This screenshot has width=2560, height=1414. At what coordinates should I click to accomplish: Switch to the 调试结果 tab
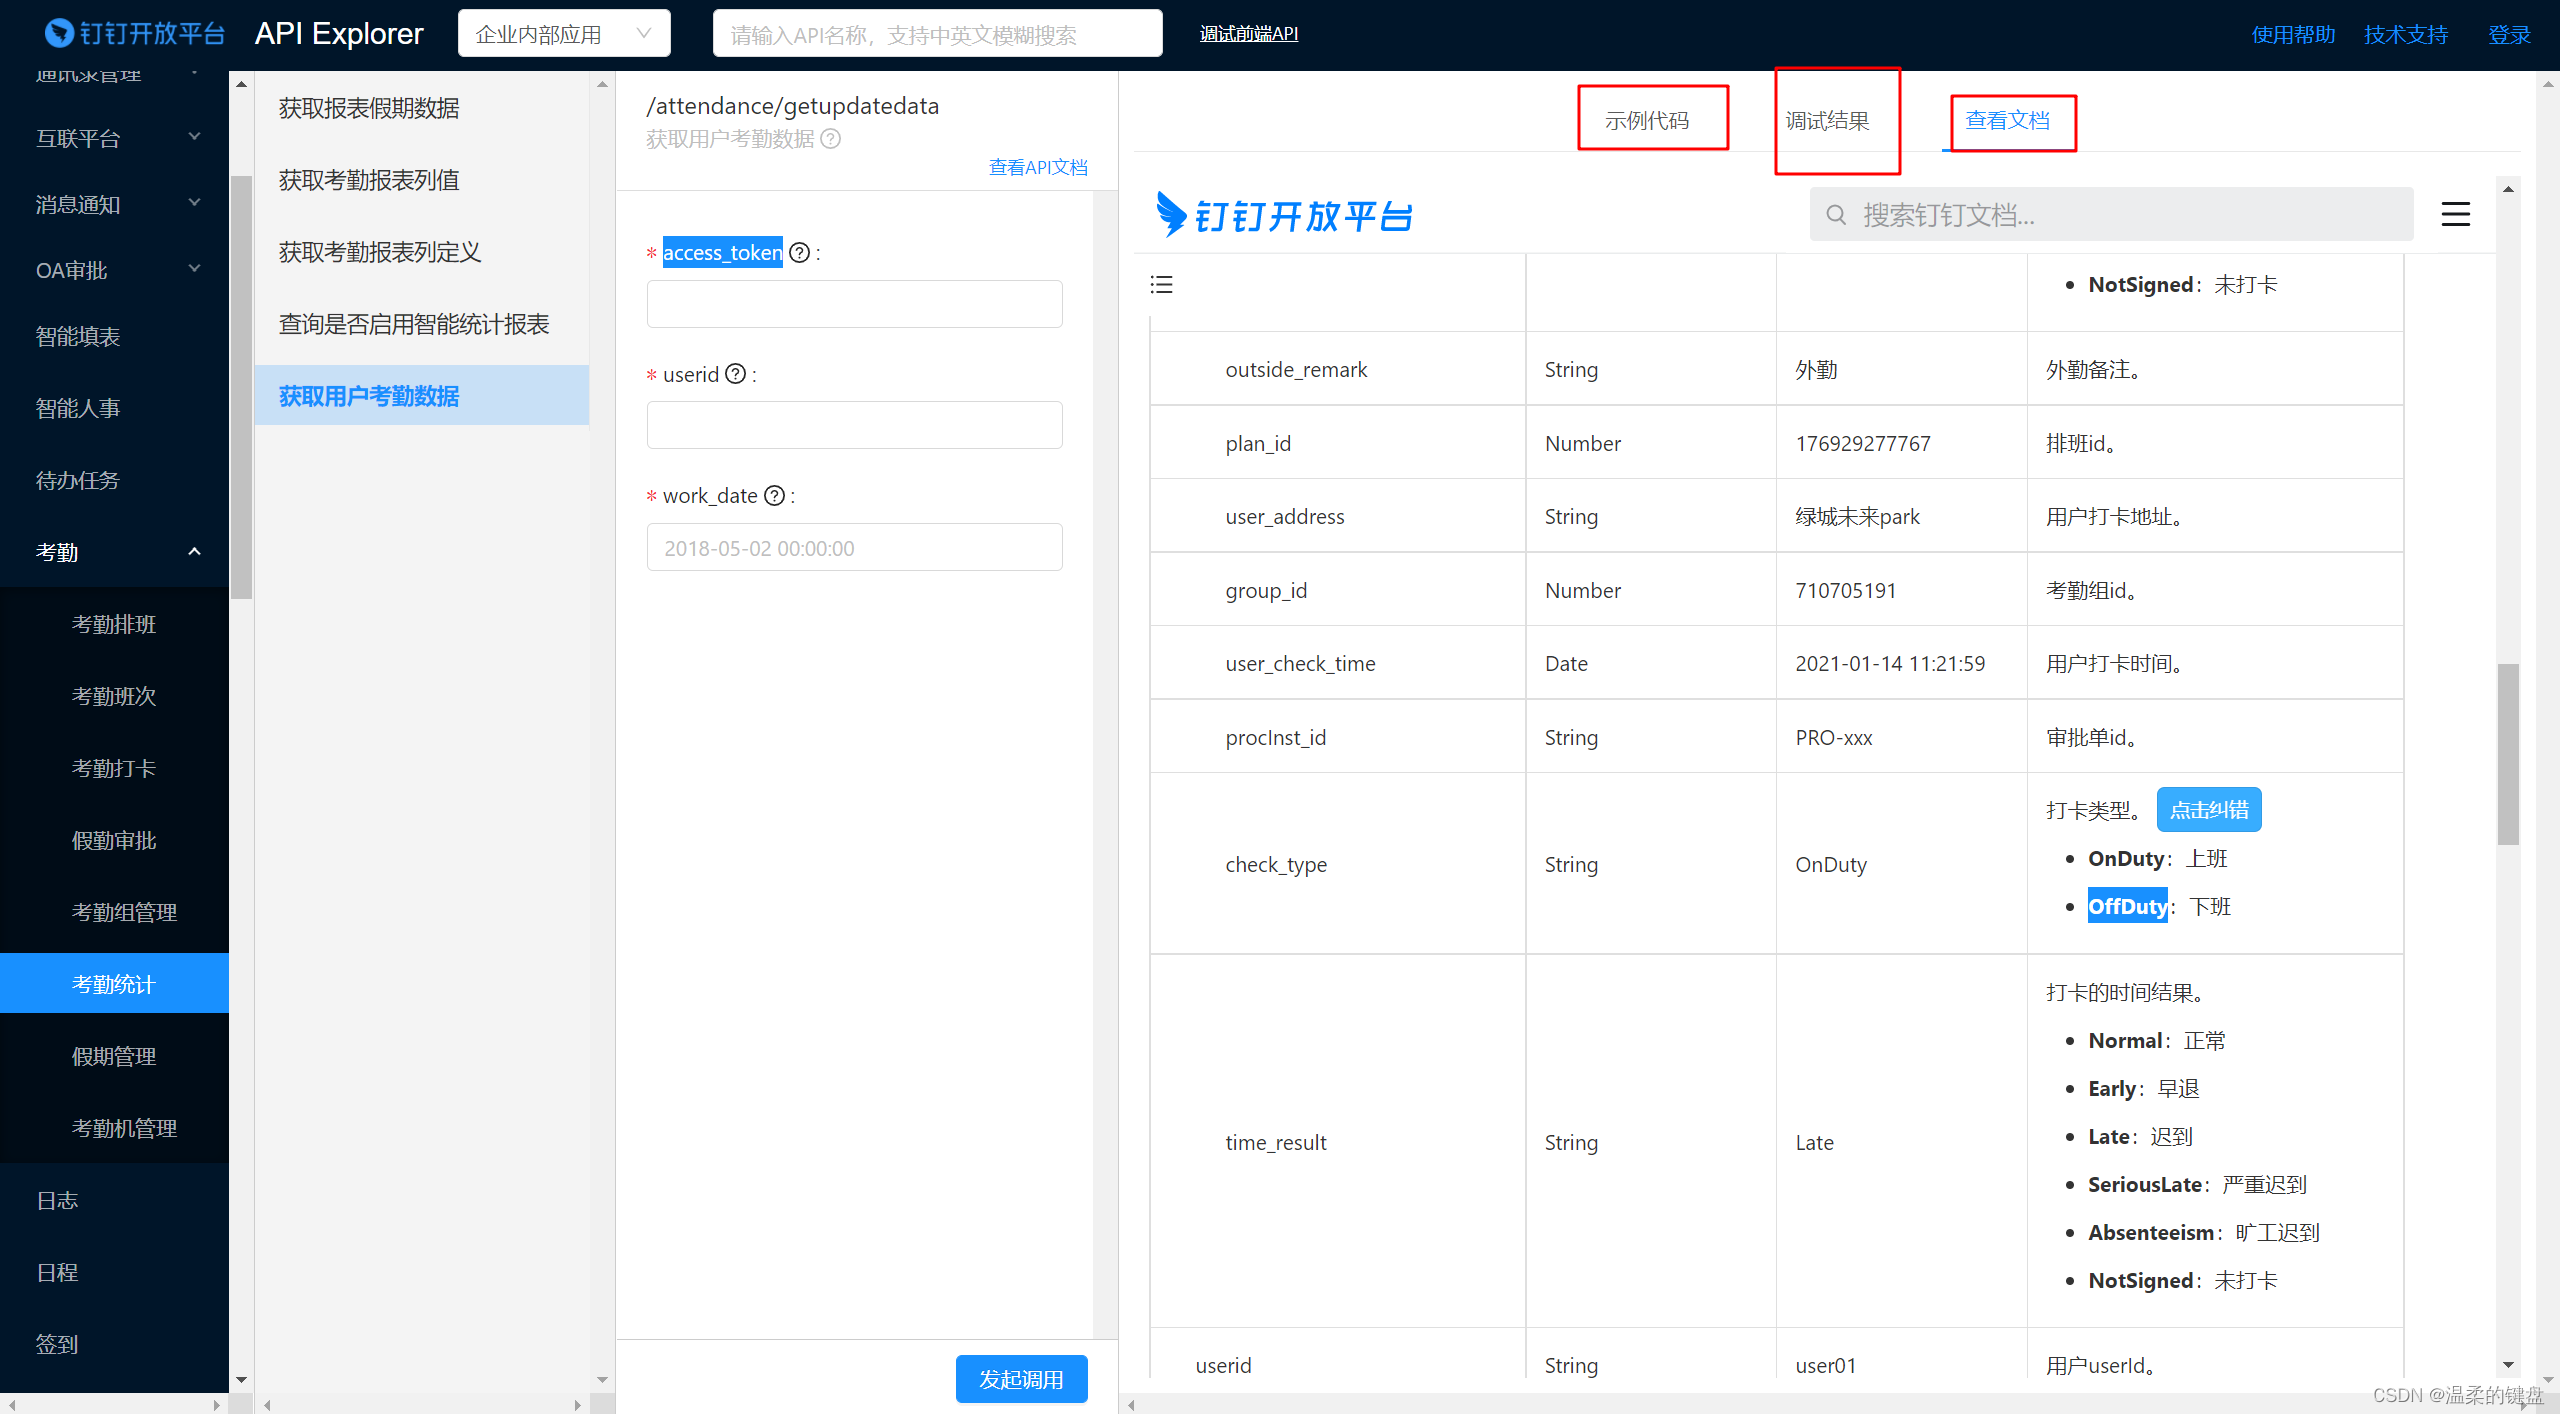(x=1827, y=121)
